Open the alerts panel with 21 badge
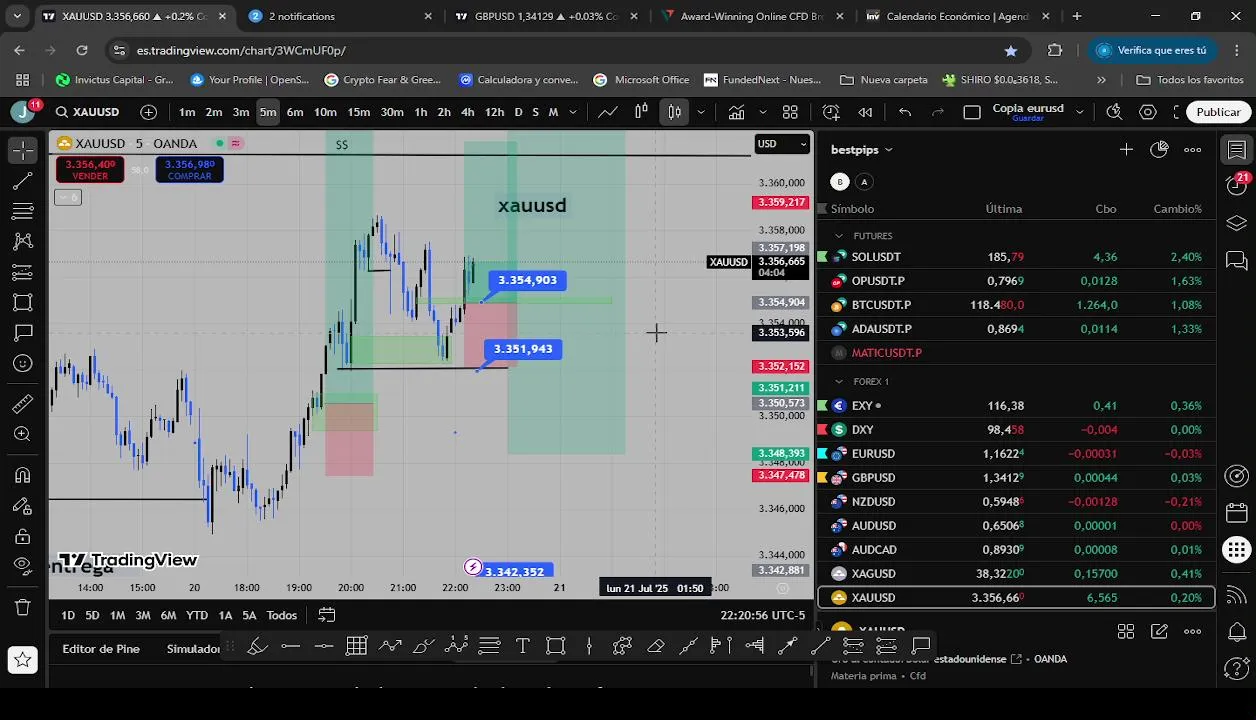 click(x=1237, y=184)
